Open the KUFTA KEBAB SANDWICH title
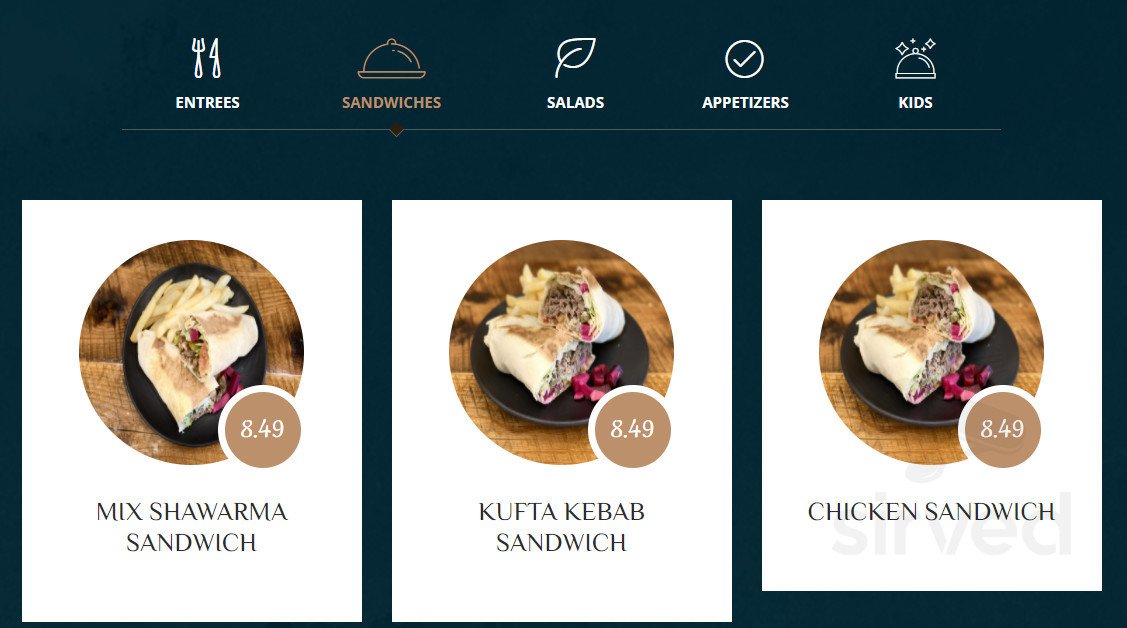1127x628 pixels. click(x=561, y=527)
